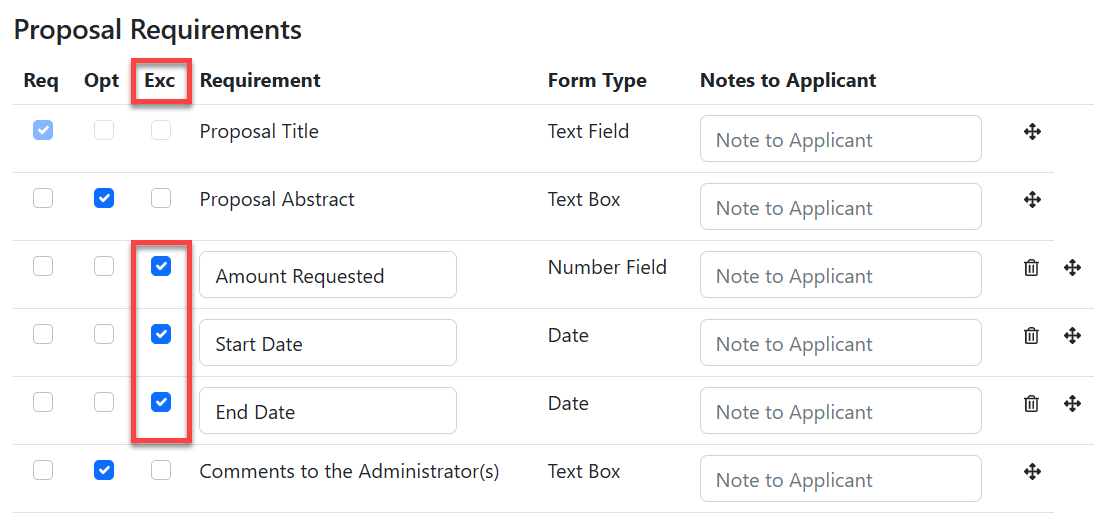This screenshot has height=526, width=1110.
Task: Focus the End Date note to applicant field
Action: [x=840, y=411]
